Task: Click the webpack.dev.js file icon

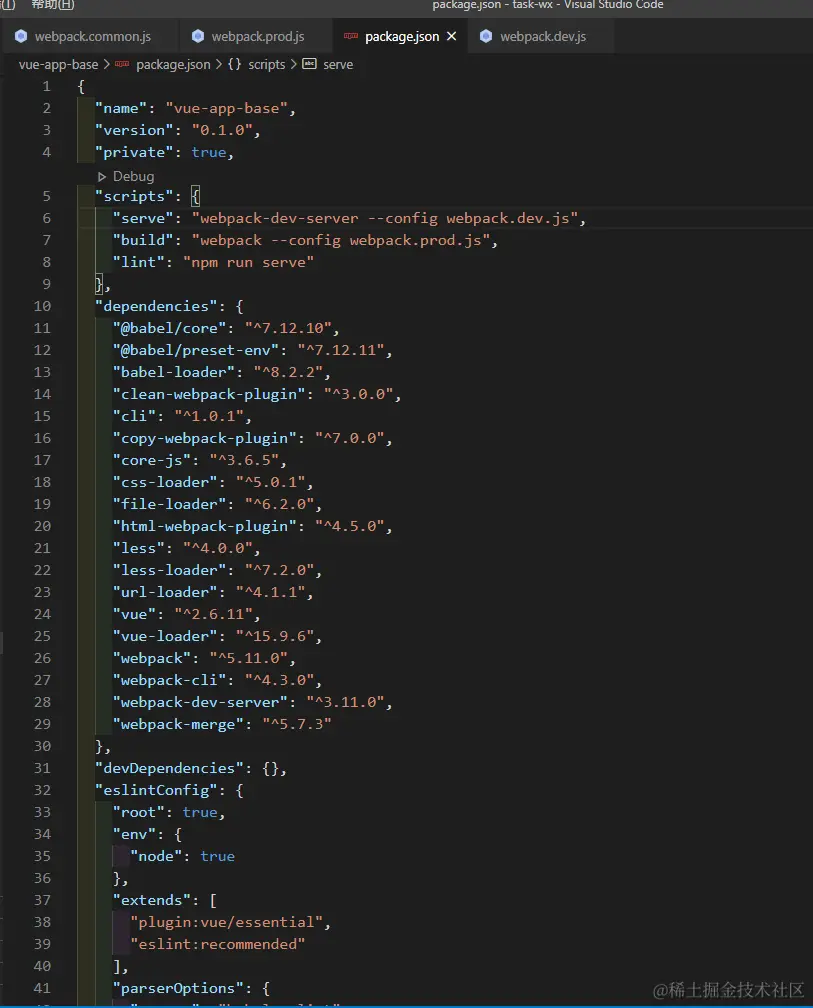Action: (486, 36)
